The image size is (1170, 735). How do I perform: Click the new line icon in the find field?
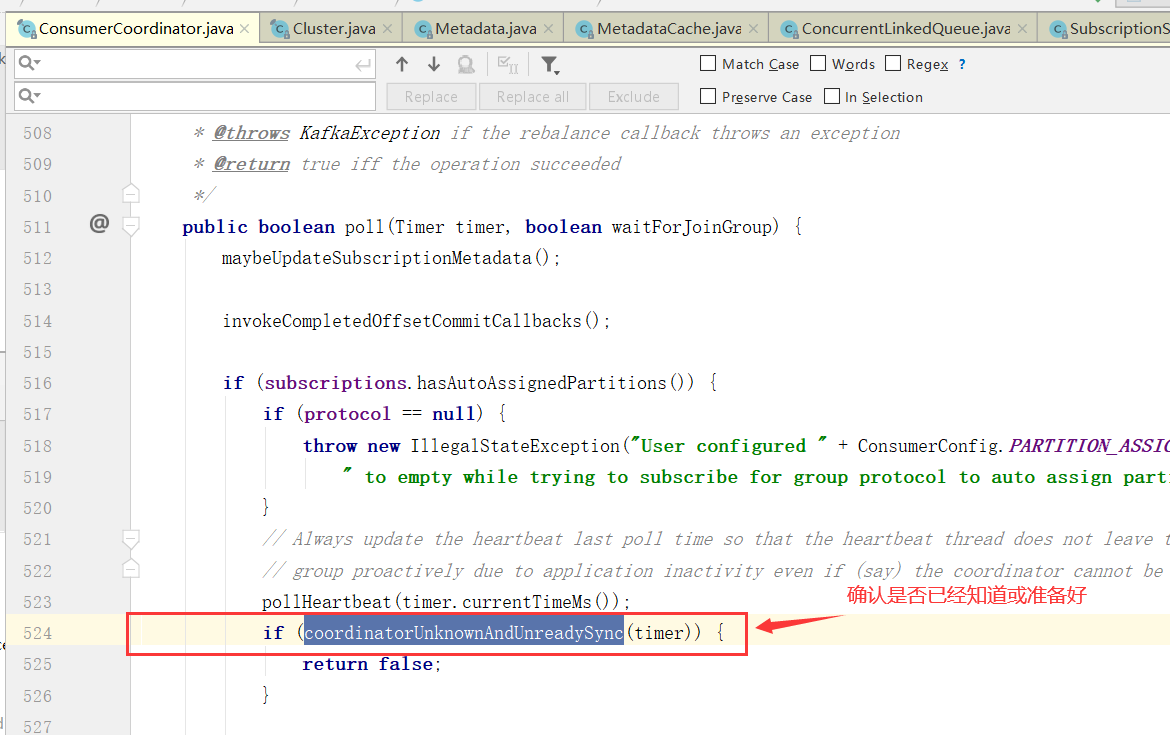coord(363,65)
